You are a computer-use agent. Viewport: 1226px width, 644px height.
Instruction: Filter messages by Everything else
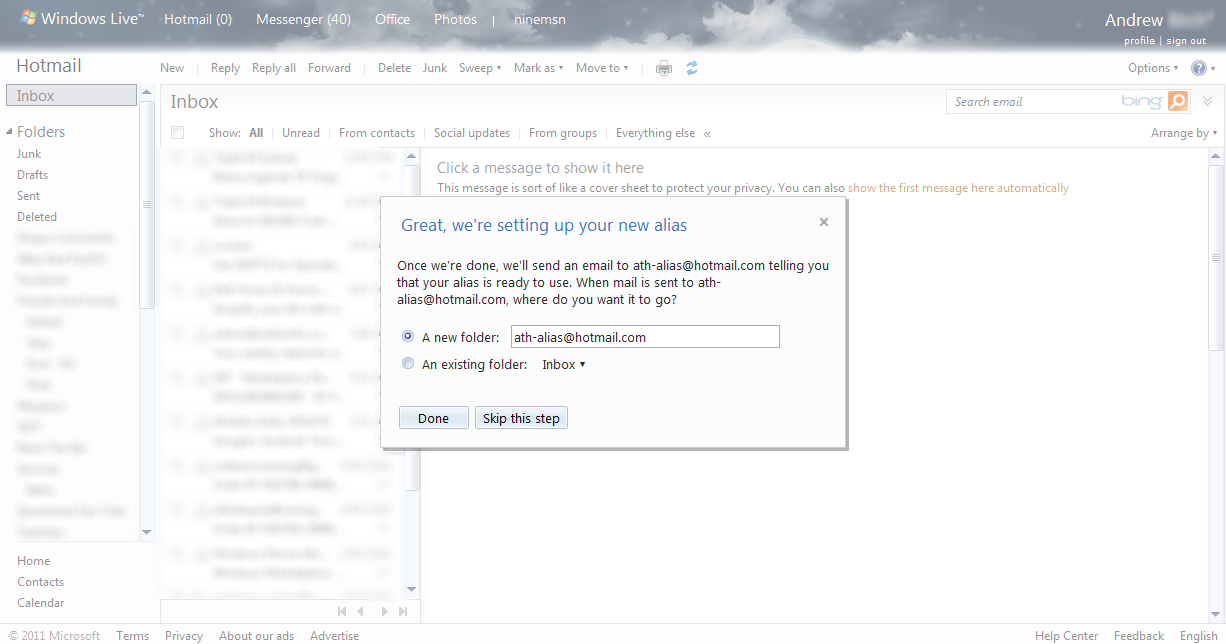pyautogui.click(x=655, y=133)
